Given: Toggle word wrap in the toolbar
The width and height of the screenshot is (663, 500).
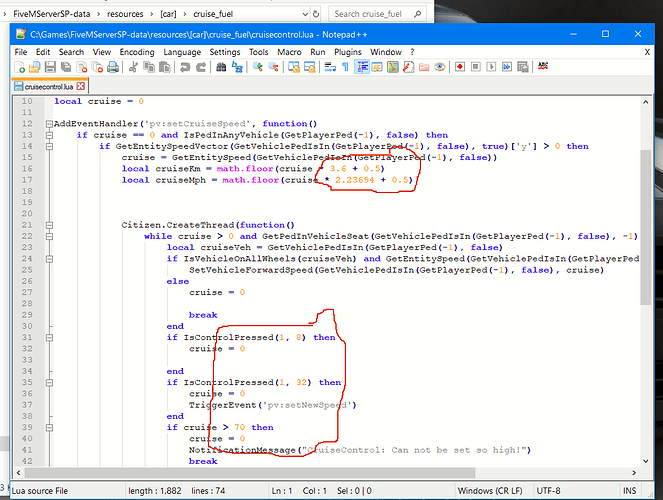Looking at the screenshot, I should pyautogui.click(x=330, y=67).
